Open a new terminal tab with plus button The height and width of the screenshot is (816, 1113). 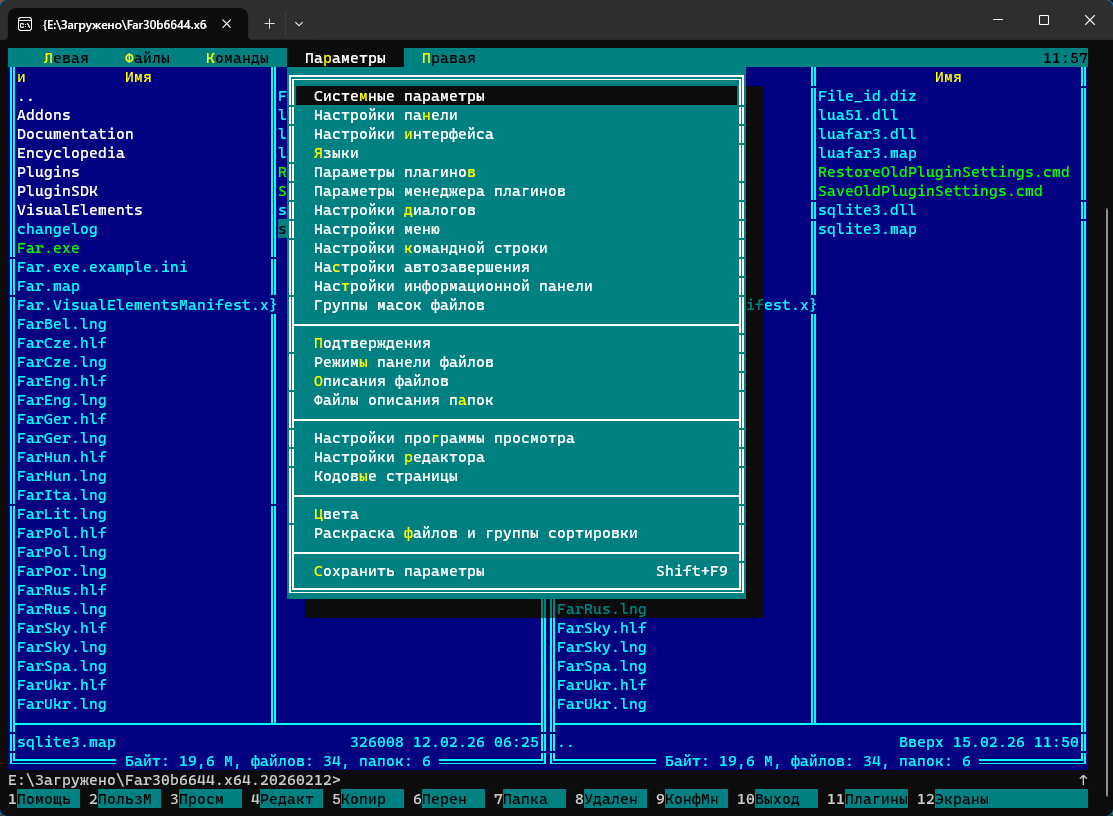pyautogui.click(x=269, y=22)
